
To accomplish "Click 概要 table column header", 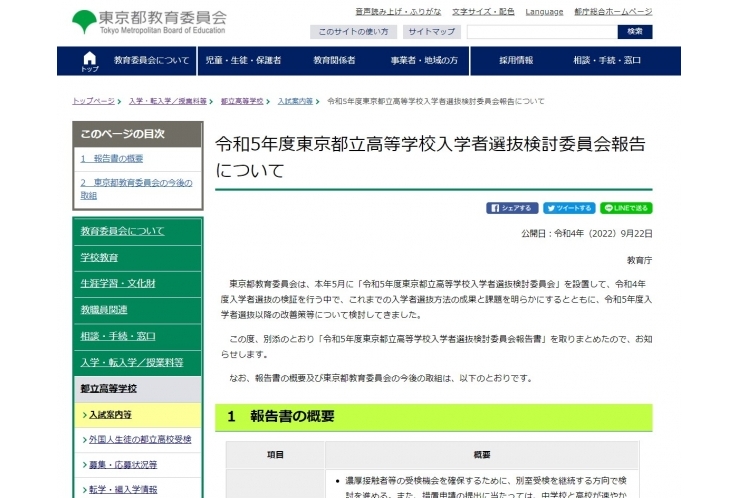I will point(482,455).
